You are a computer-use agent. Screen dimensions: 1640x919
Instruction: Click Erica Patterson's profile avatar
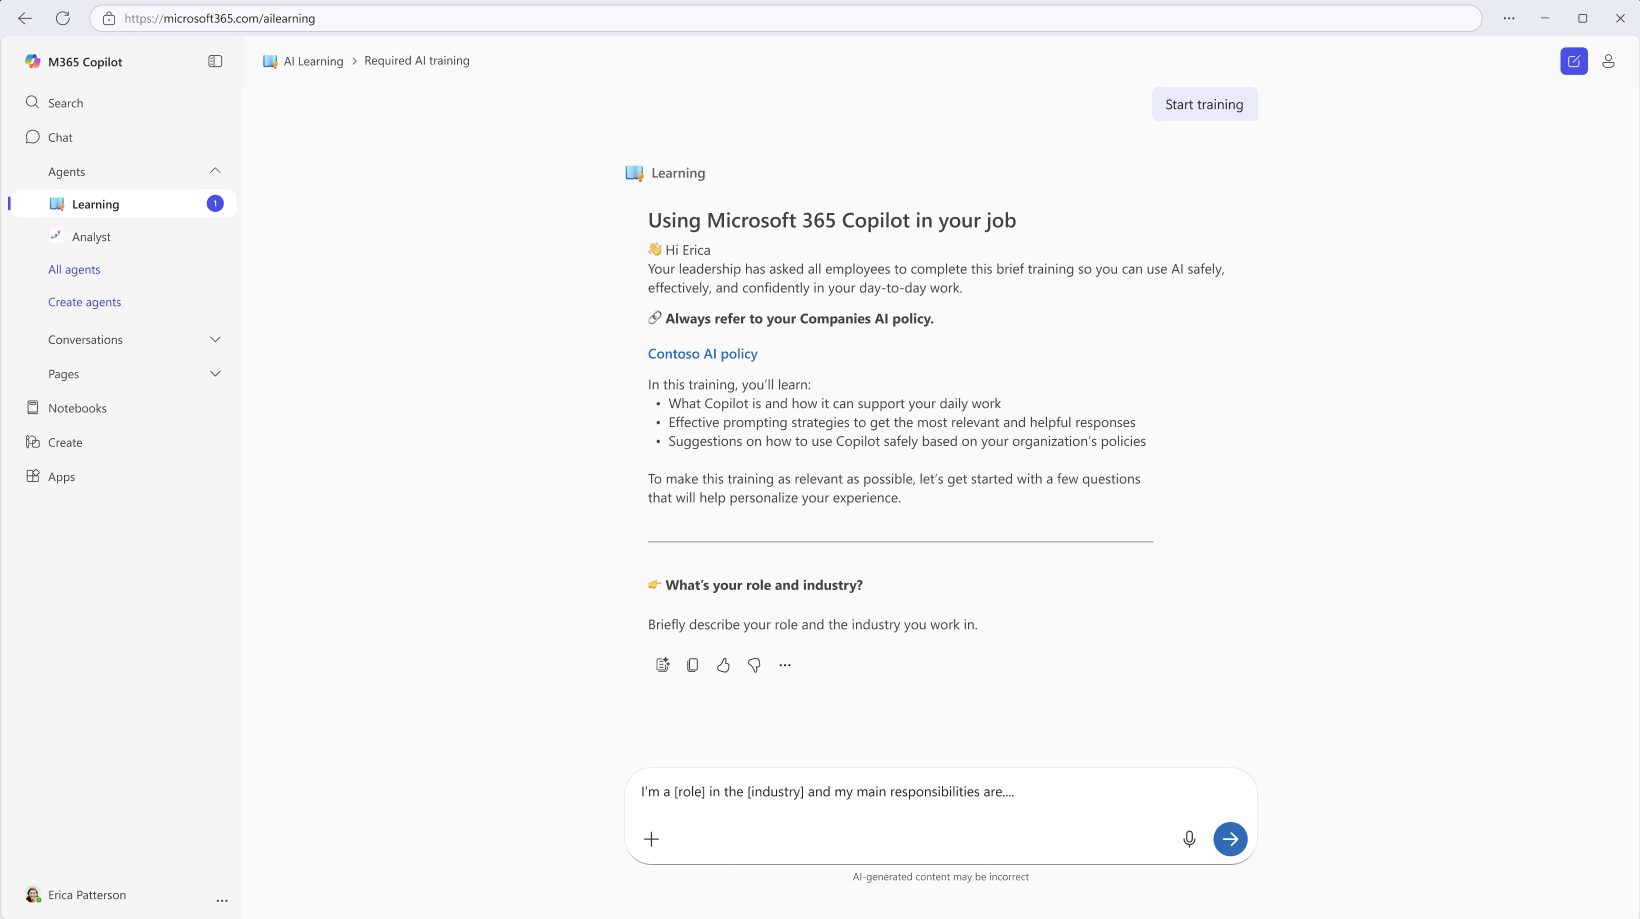click(33, 895)
